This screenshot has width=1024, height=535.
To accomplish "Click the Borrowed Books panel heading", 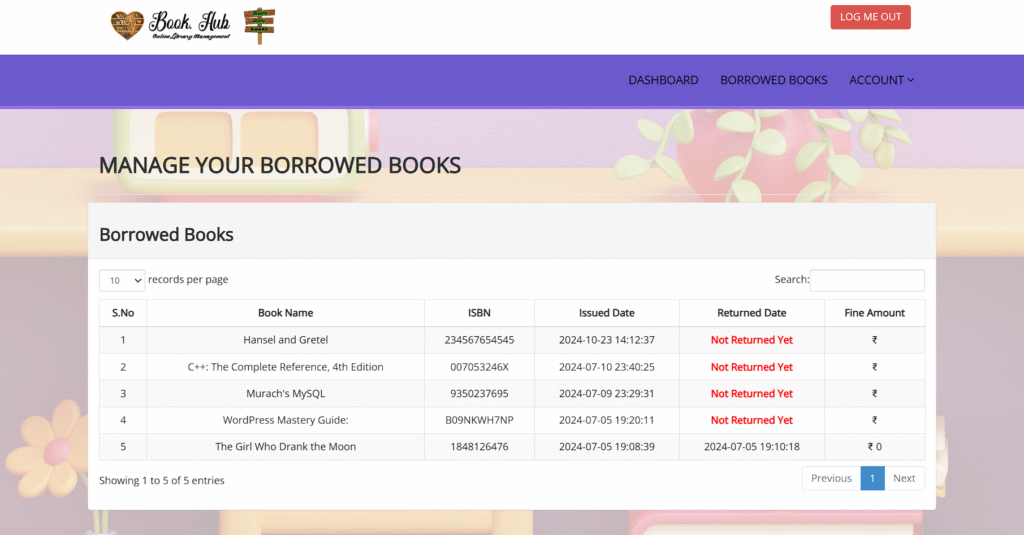I will click(x=166, y=235).
